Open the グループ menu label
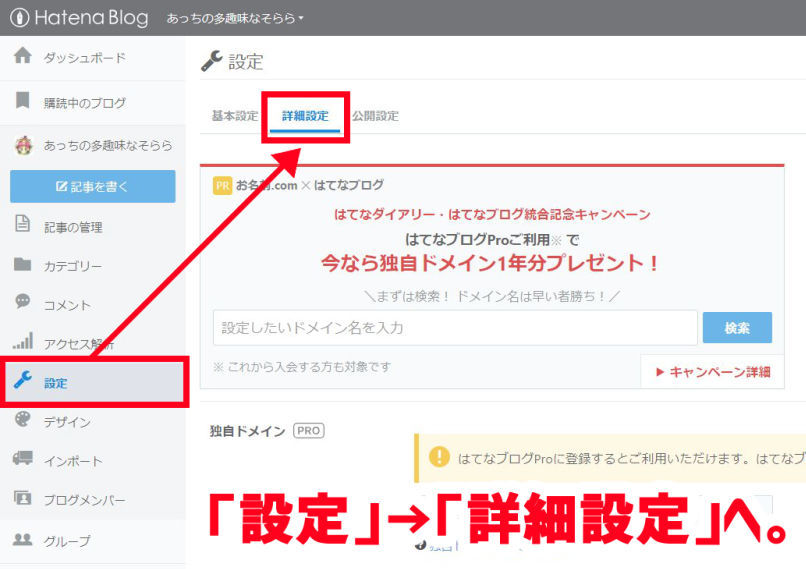This screenshot has width=806, height=569. click(67, 541)
